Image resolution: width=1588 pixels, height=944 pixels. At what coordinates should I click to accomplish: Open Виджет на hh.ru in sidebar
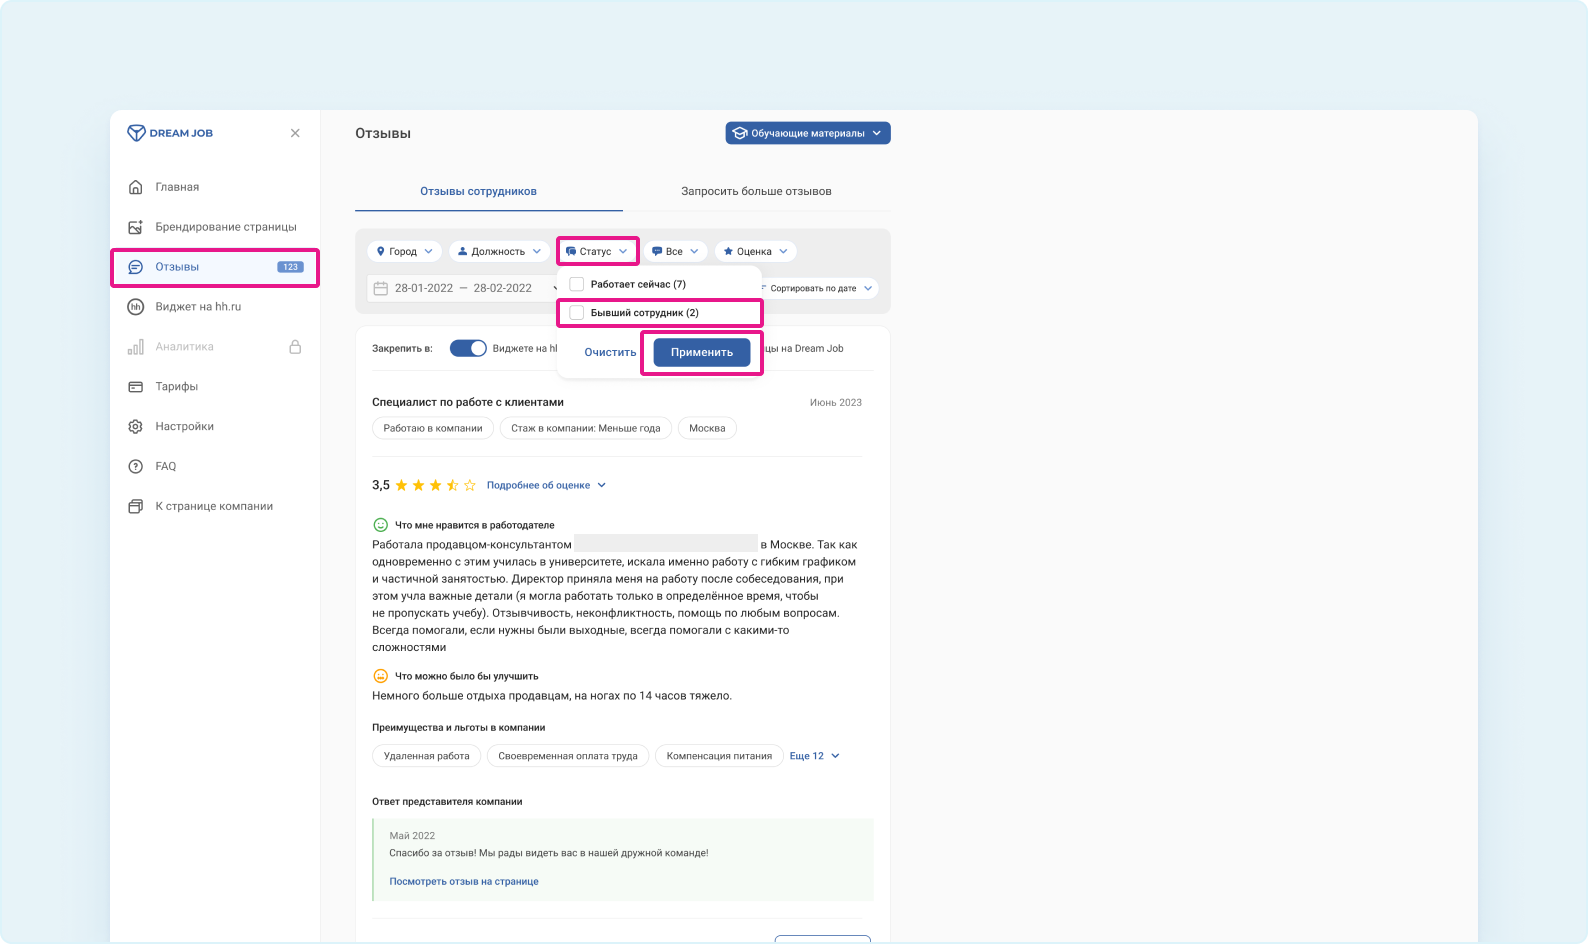198,307
